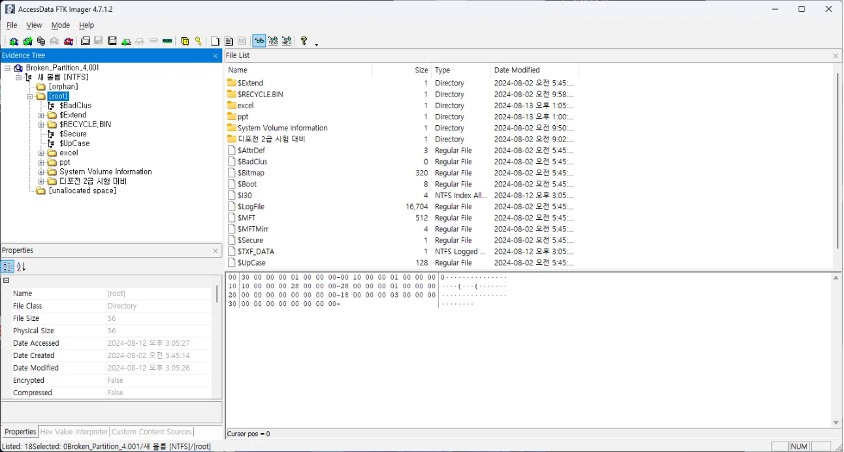Viewport: 844px width, 452px height.
Task: Sort File List by Date Modified column
Action: click(x=534, y=70)
